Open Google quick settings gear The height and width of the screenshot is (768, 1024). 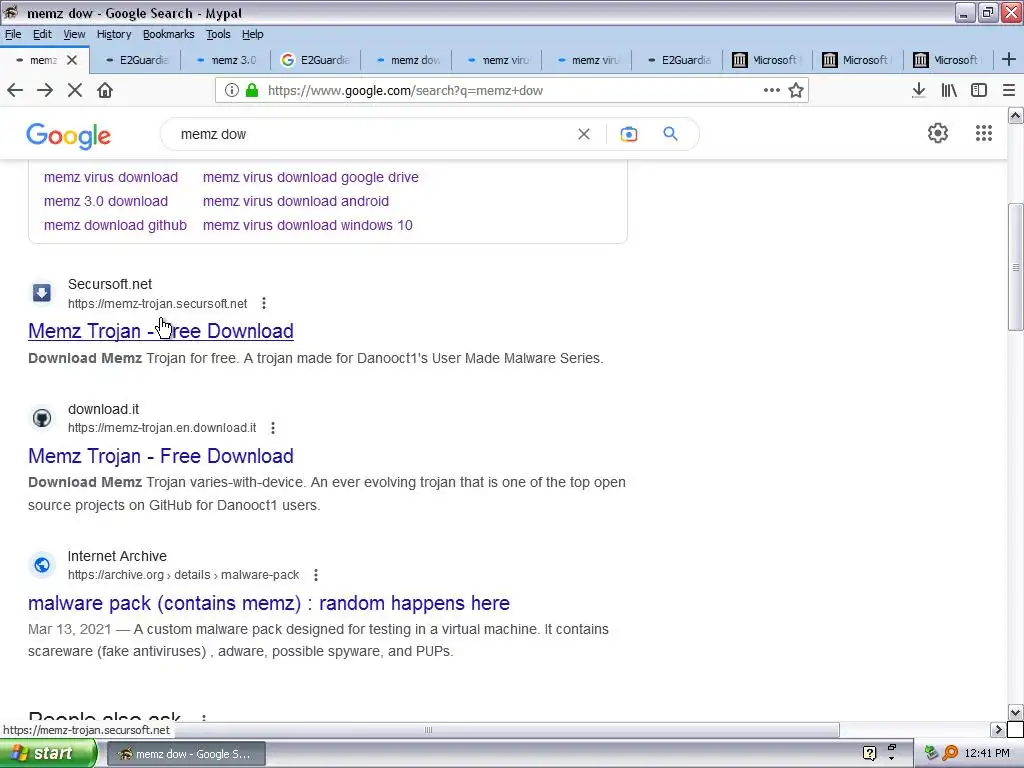[x=938, y=133]
